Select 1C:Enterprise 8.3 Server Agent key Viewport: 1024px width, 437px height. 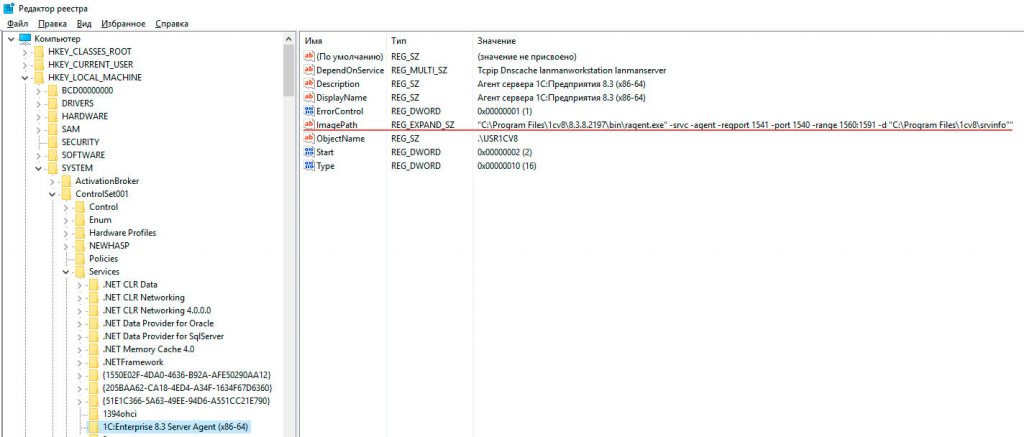point(176,427)
